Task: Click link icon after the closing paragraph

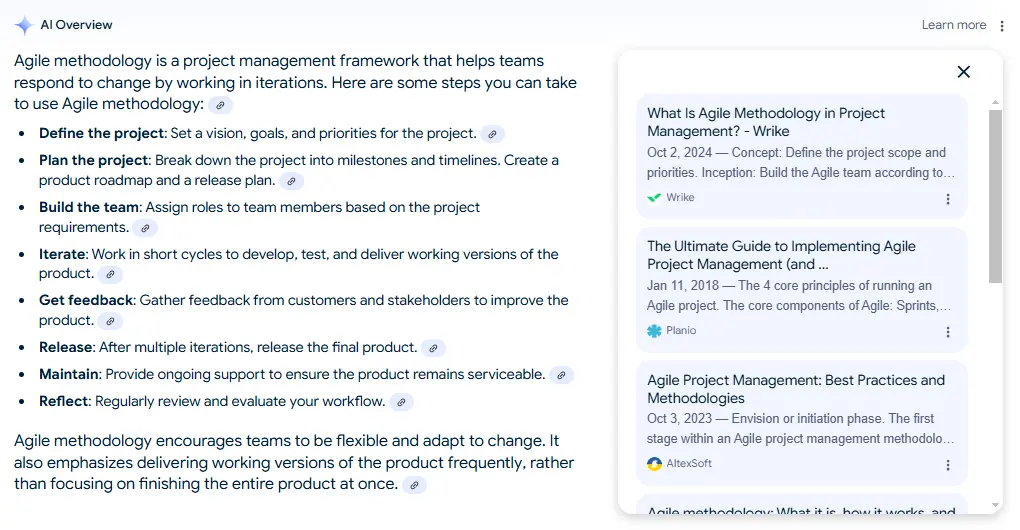Action: point(414,485)
